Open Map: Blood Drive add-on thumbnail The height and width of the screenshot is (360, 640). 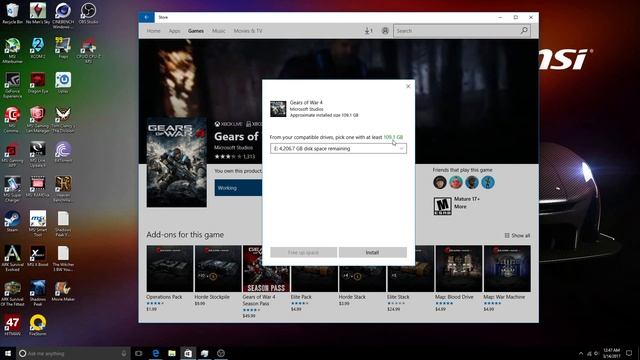(459, 268)
